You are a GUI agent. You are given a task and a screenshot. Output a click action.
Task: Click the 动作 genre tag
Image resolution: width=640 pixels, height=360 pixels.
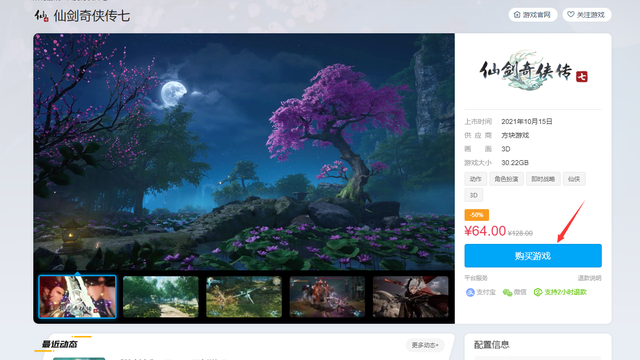coord(476,179)
